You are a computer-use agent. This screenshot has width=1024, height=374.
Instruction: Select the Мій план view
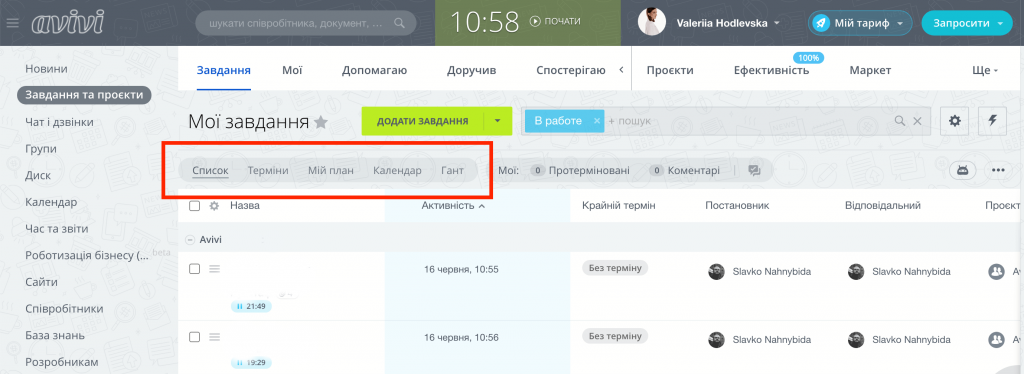(x=331, y=171)
